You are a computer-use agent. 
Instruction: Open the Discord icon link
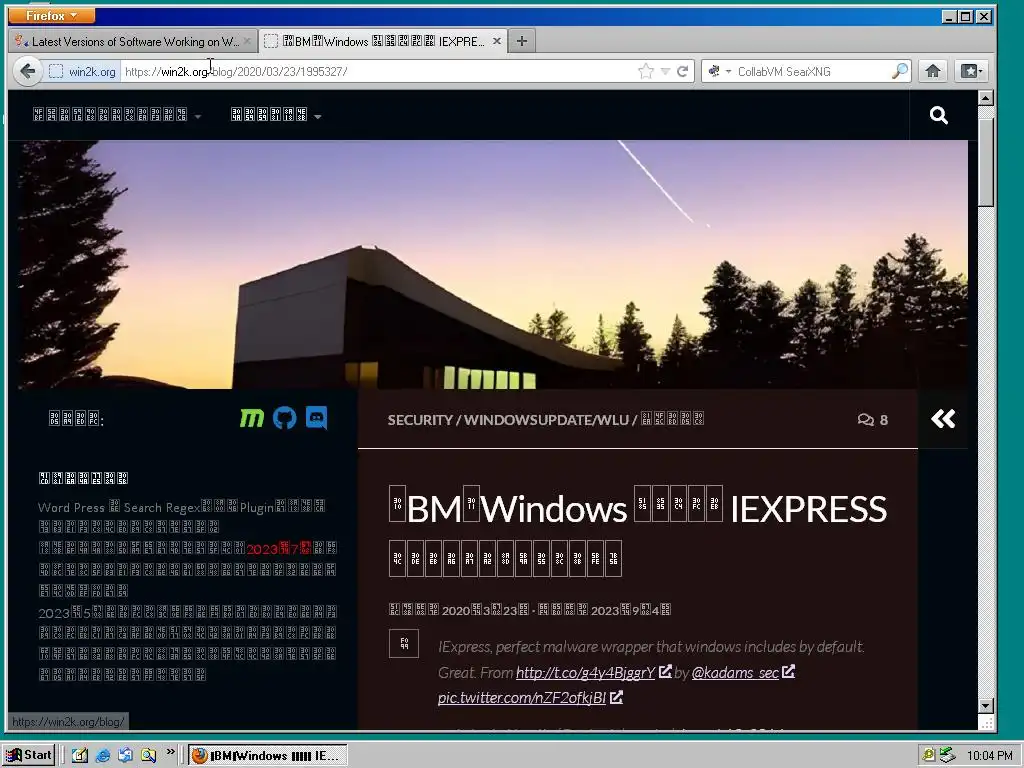pos(317,418)
